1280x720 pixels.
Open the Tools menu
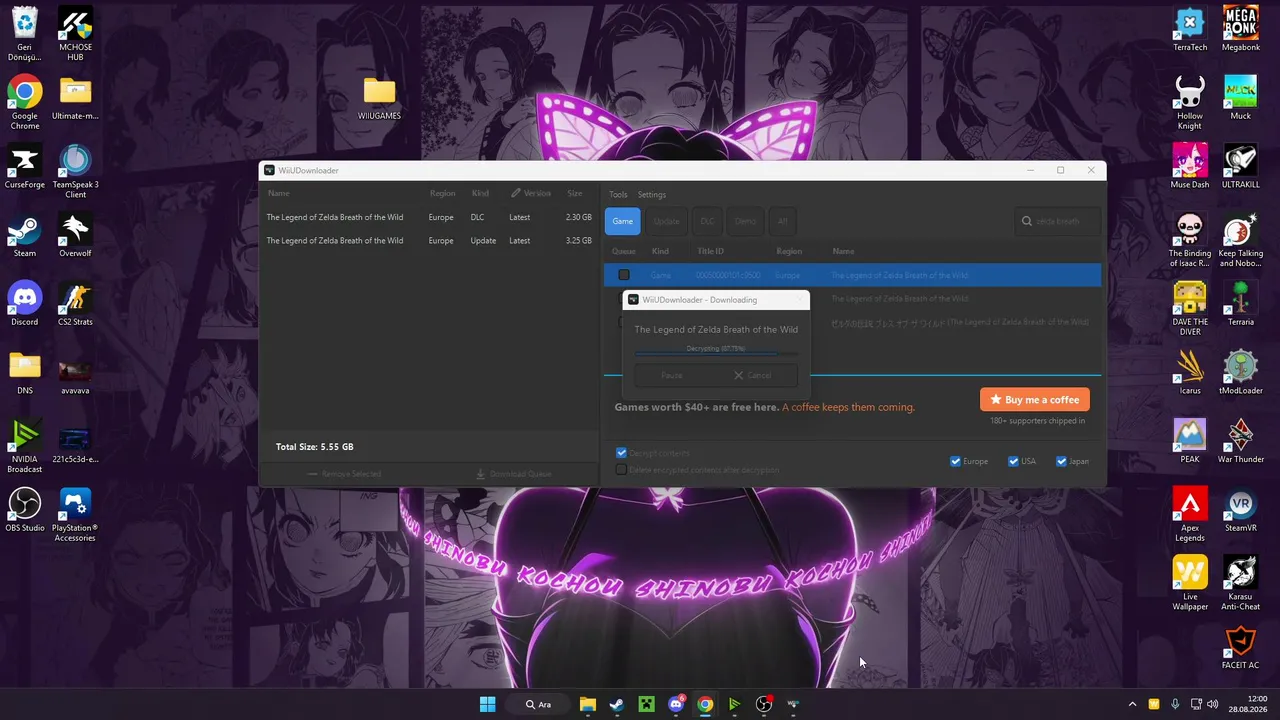[x=618, y=195]
